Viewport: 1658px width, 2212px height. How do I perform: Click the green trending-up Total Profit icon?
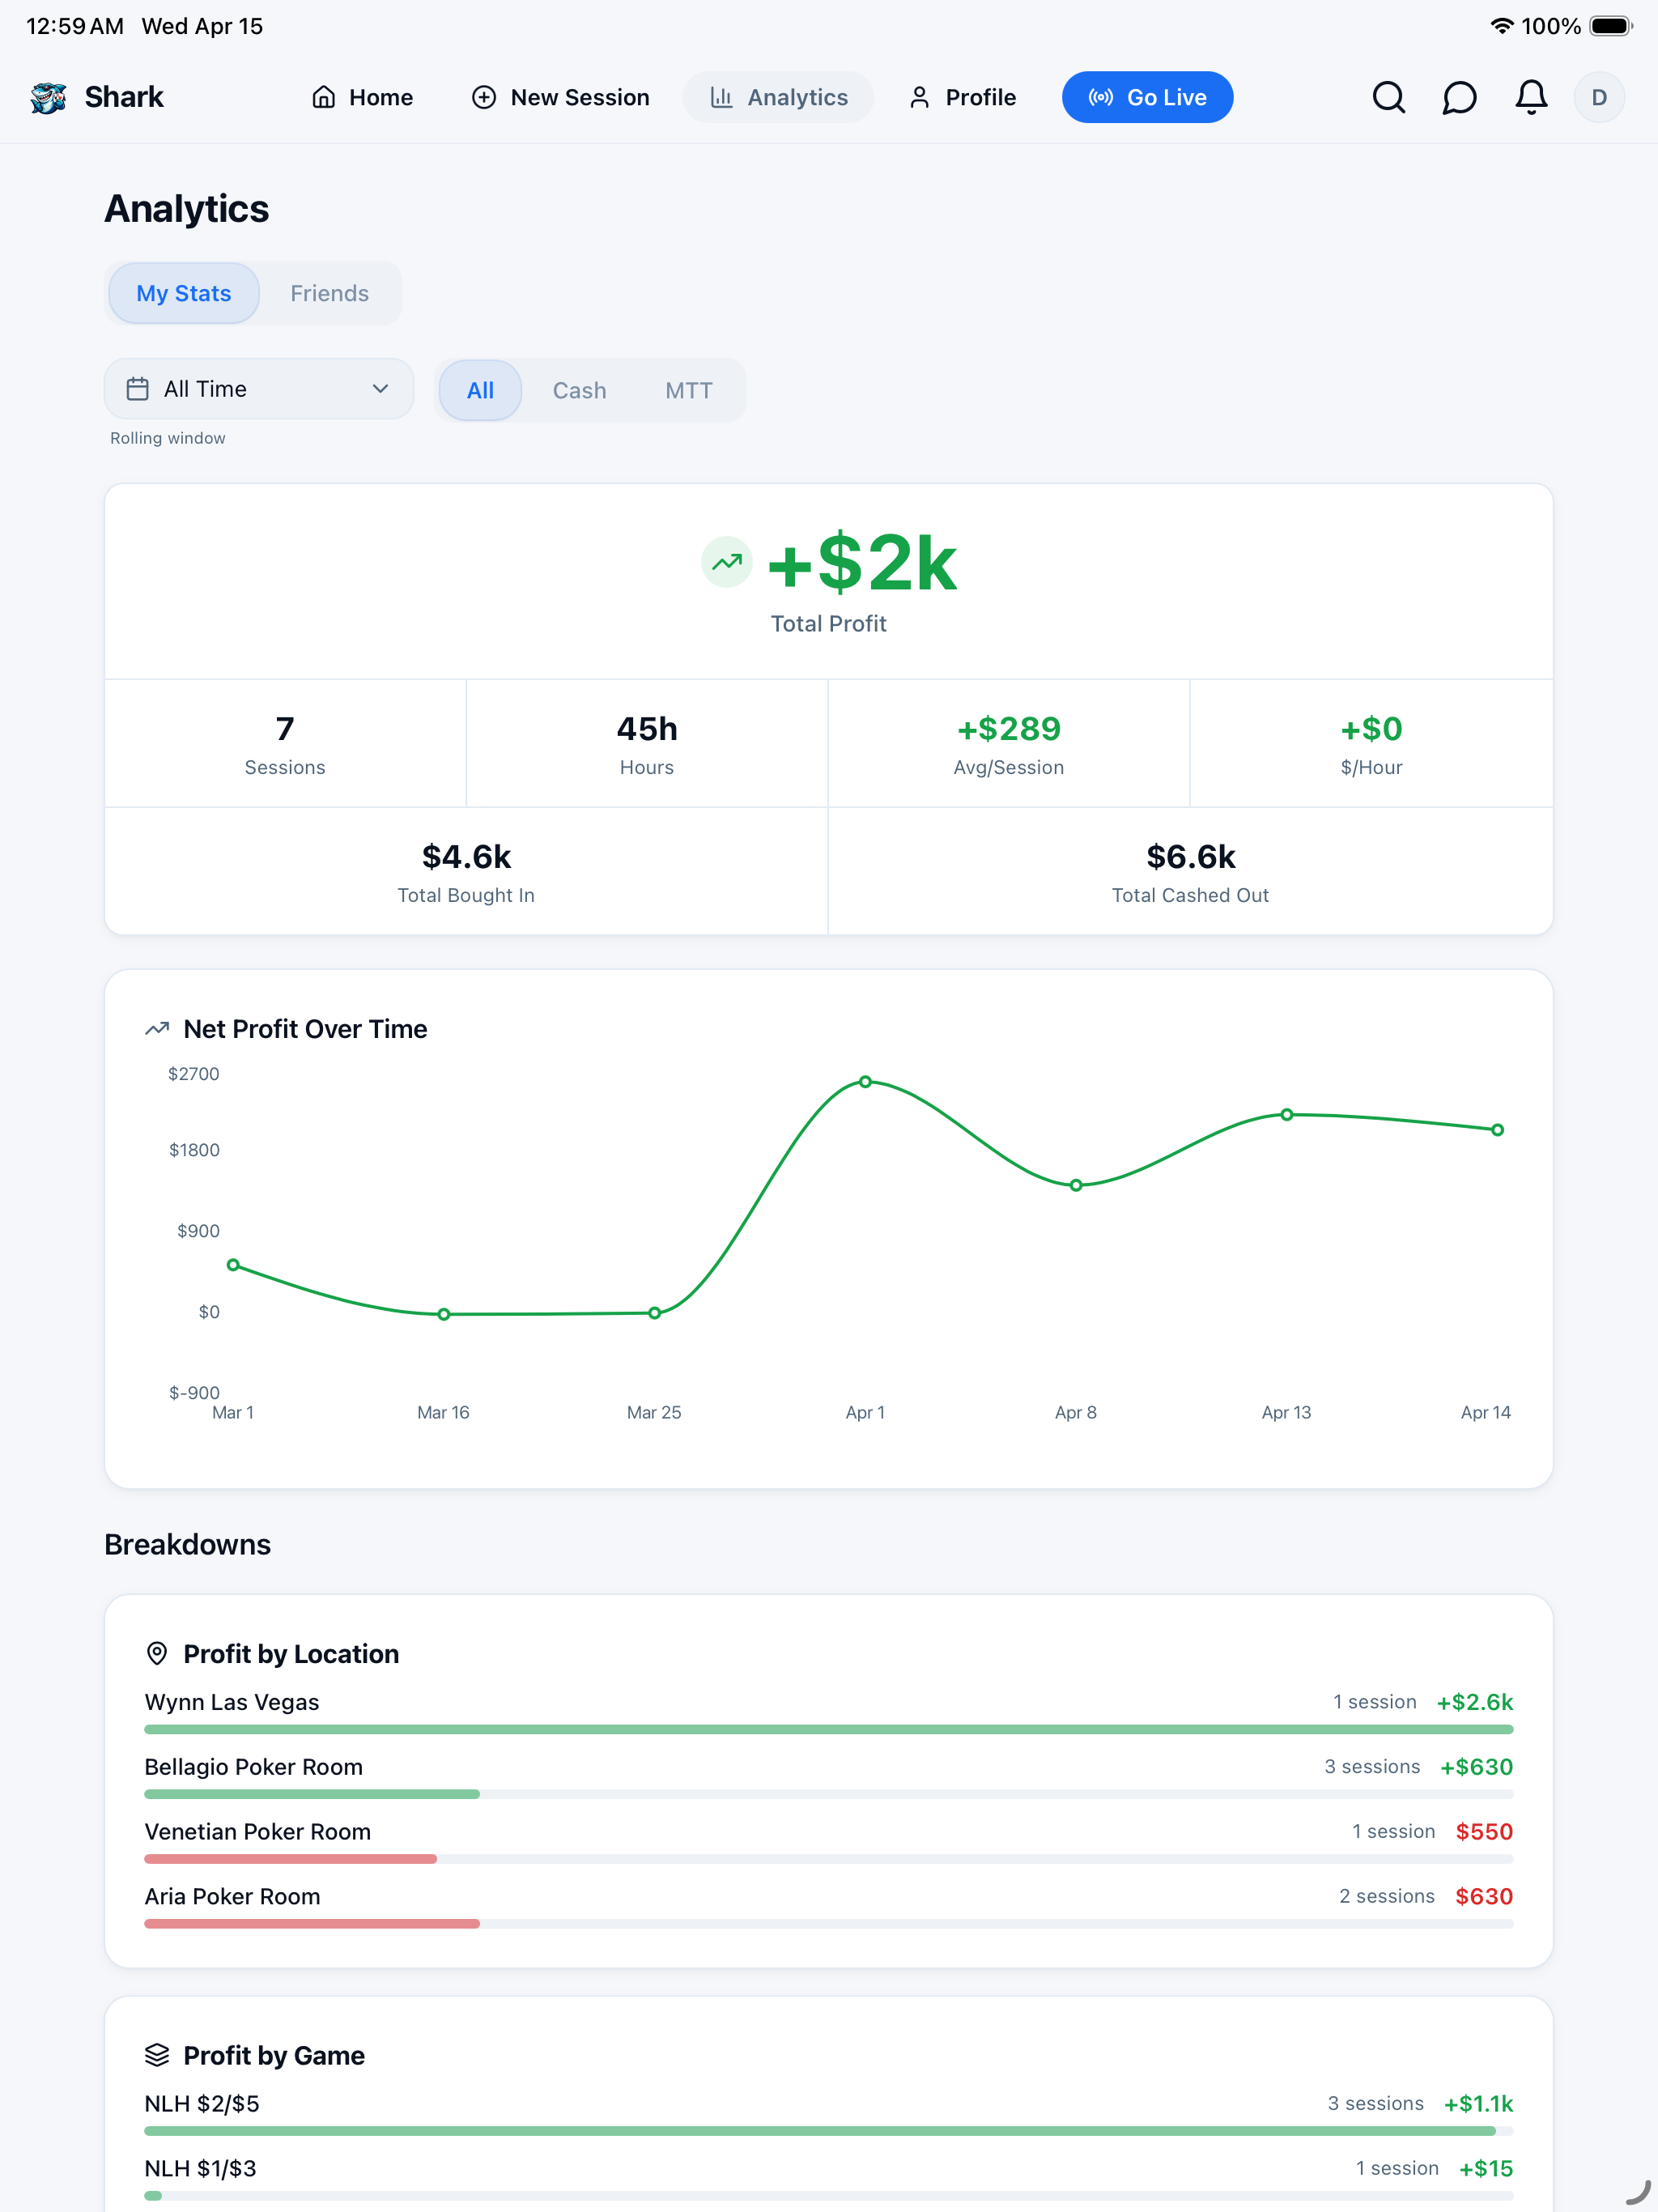(x=727, y=562)
